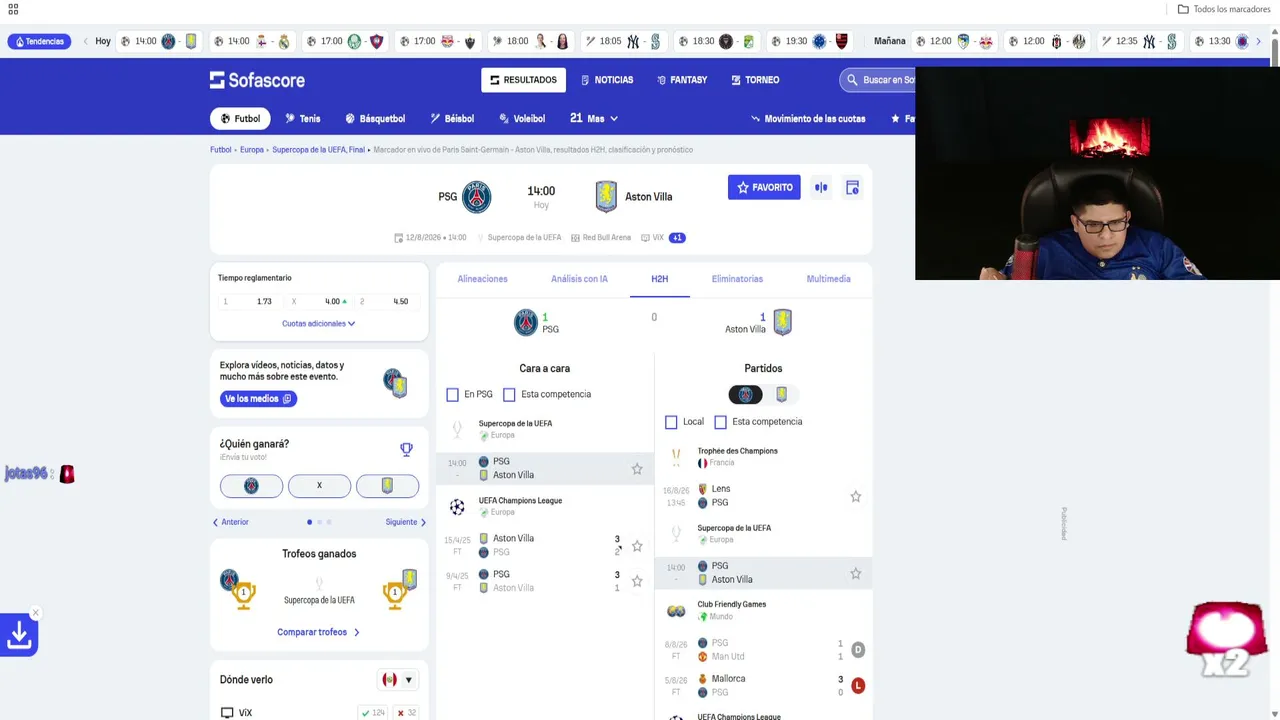1280x720 pixels.
Task: Star the 15/4/25 Aston Villa vs PSG match
Action: (637, 546)
